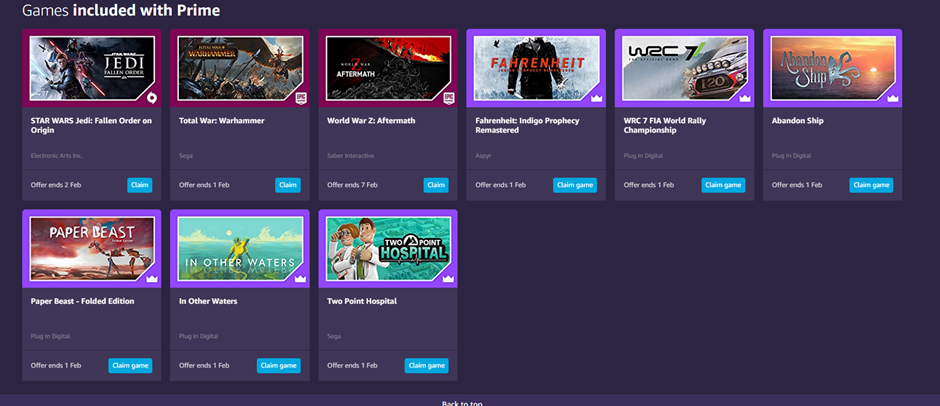Click 'Offer ends 7 Feb' text

click(352, 185)
